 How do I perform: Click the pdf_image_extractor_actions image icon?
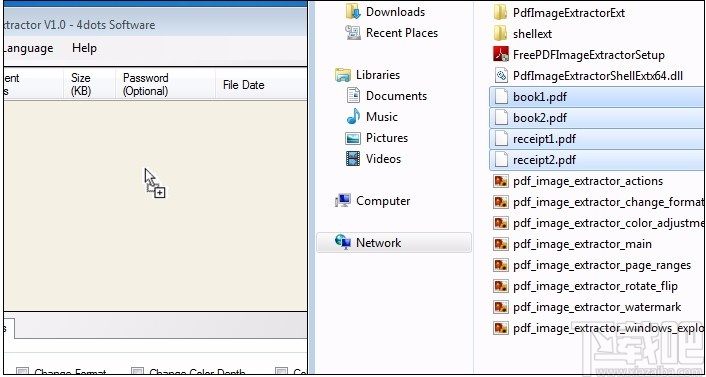coord(501,181)
